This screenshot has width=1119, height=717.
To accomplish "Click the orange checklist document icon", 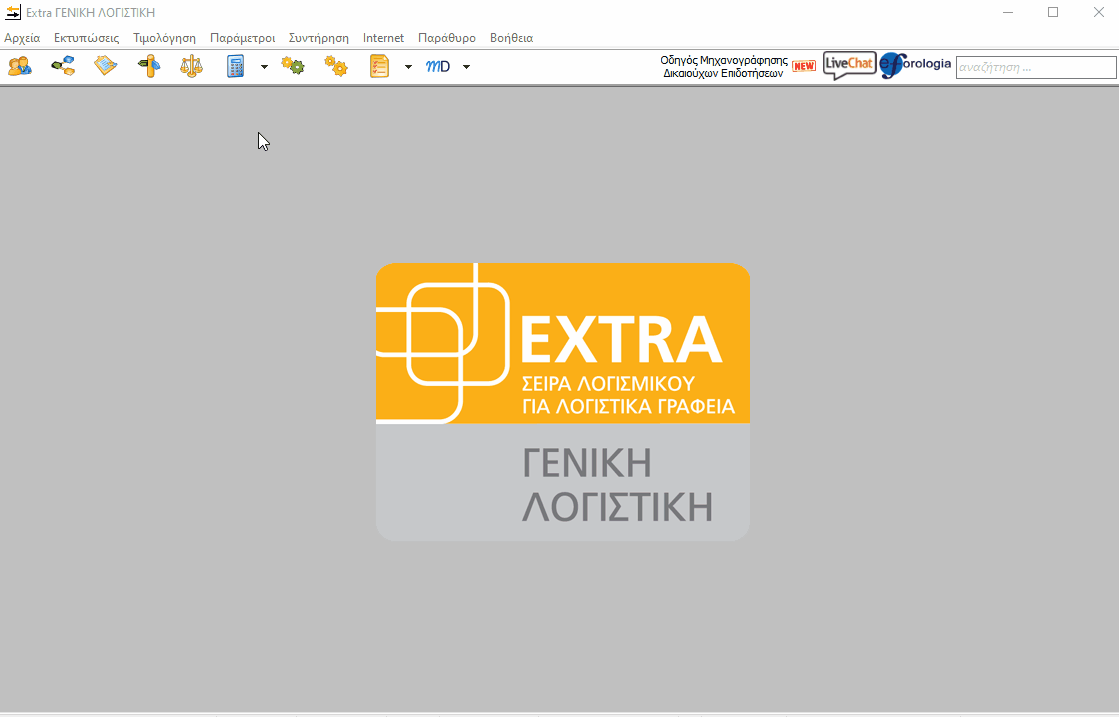I will pyautogui.click(x=379, y=67).
